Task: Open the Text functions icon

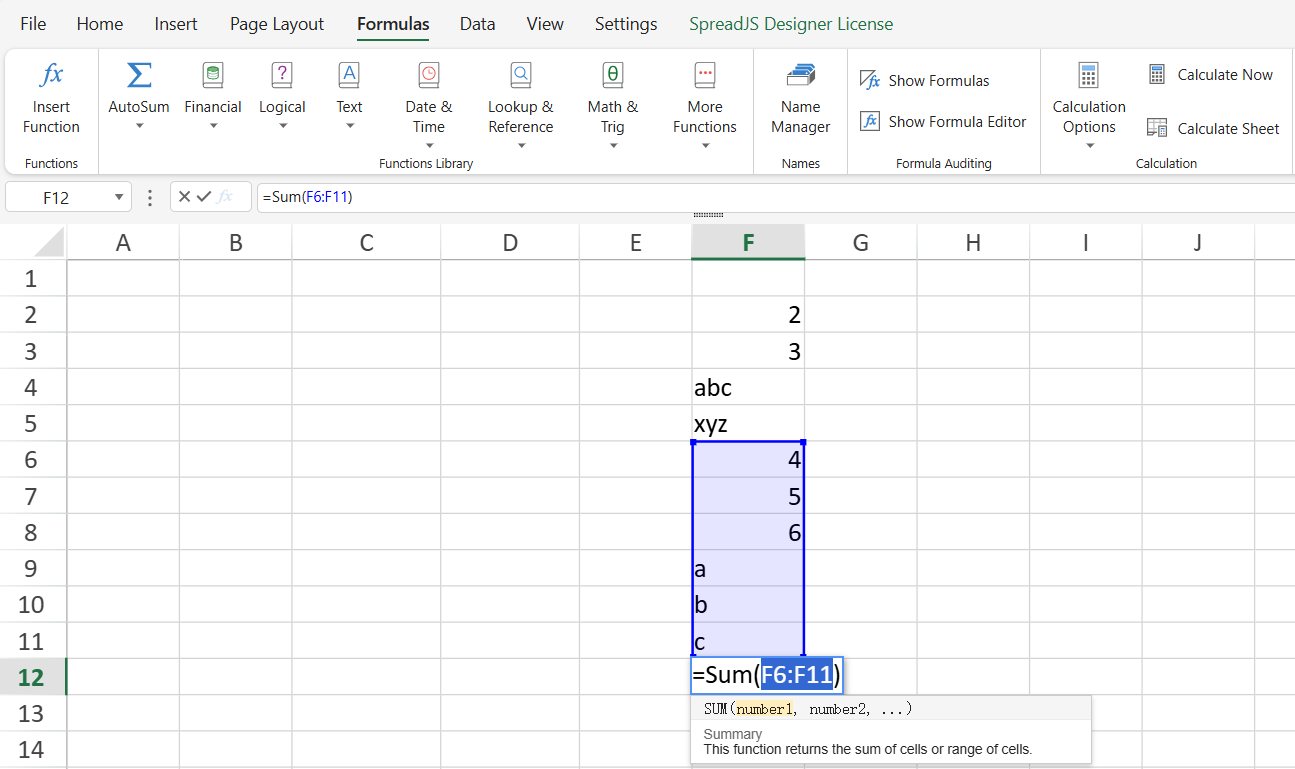Action: (349, 75)
